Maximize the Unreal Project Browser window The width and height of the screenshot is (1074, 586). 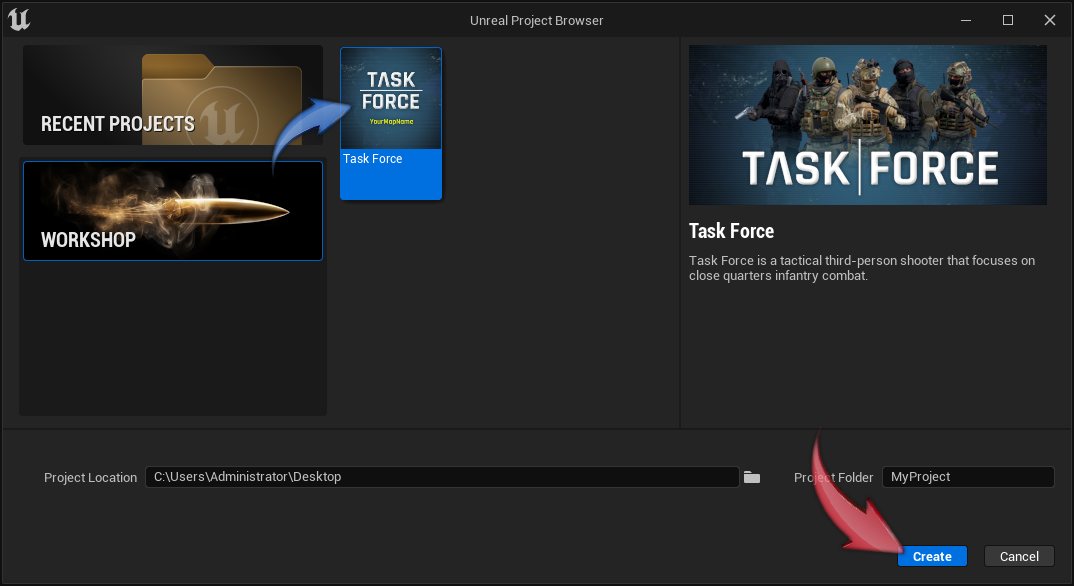[x=1007, y=19]
